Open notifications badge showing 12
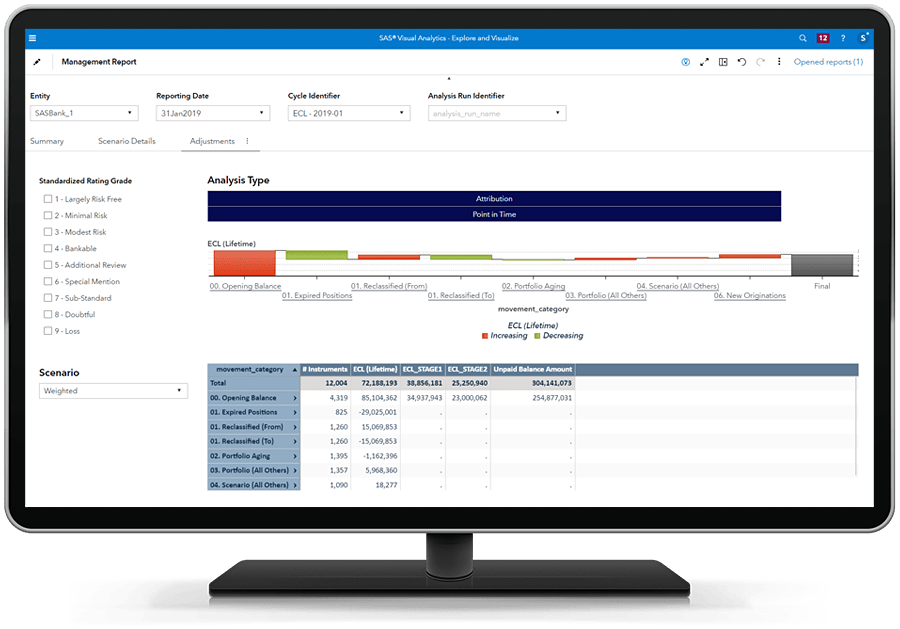Screen dimensions: 900x629 [823, 38]
